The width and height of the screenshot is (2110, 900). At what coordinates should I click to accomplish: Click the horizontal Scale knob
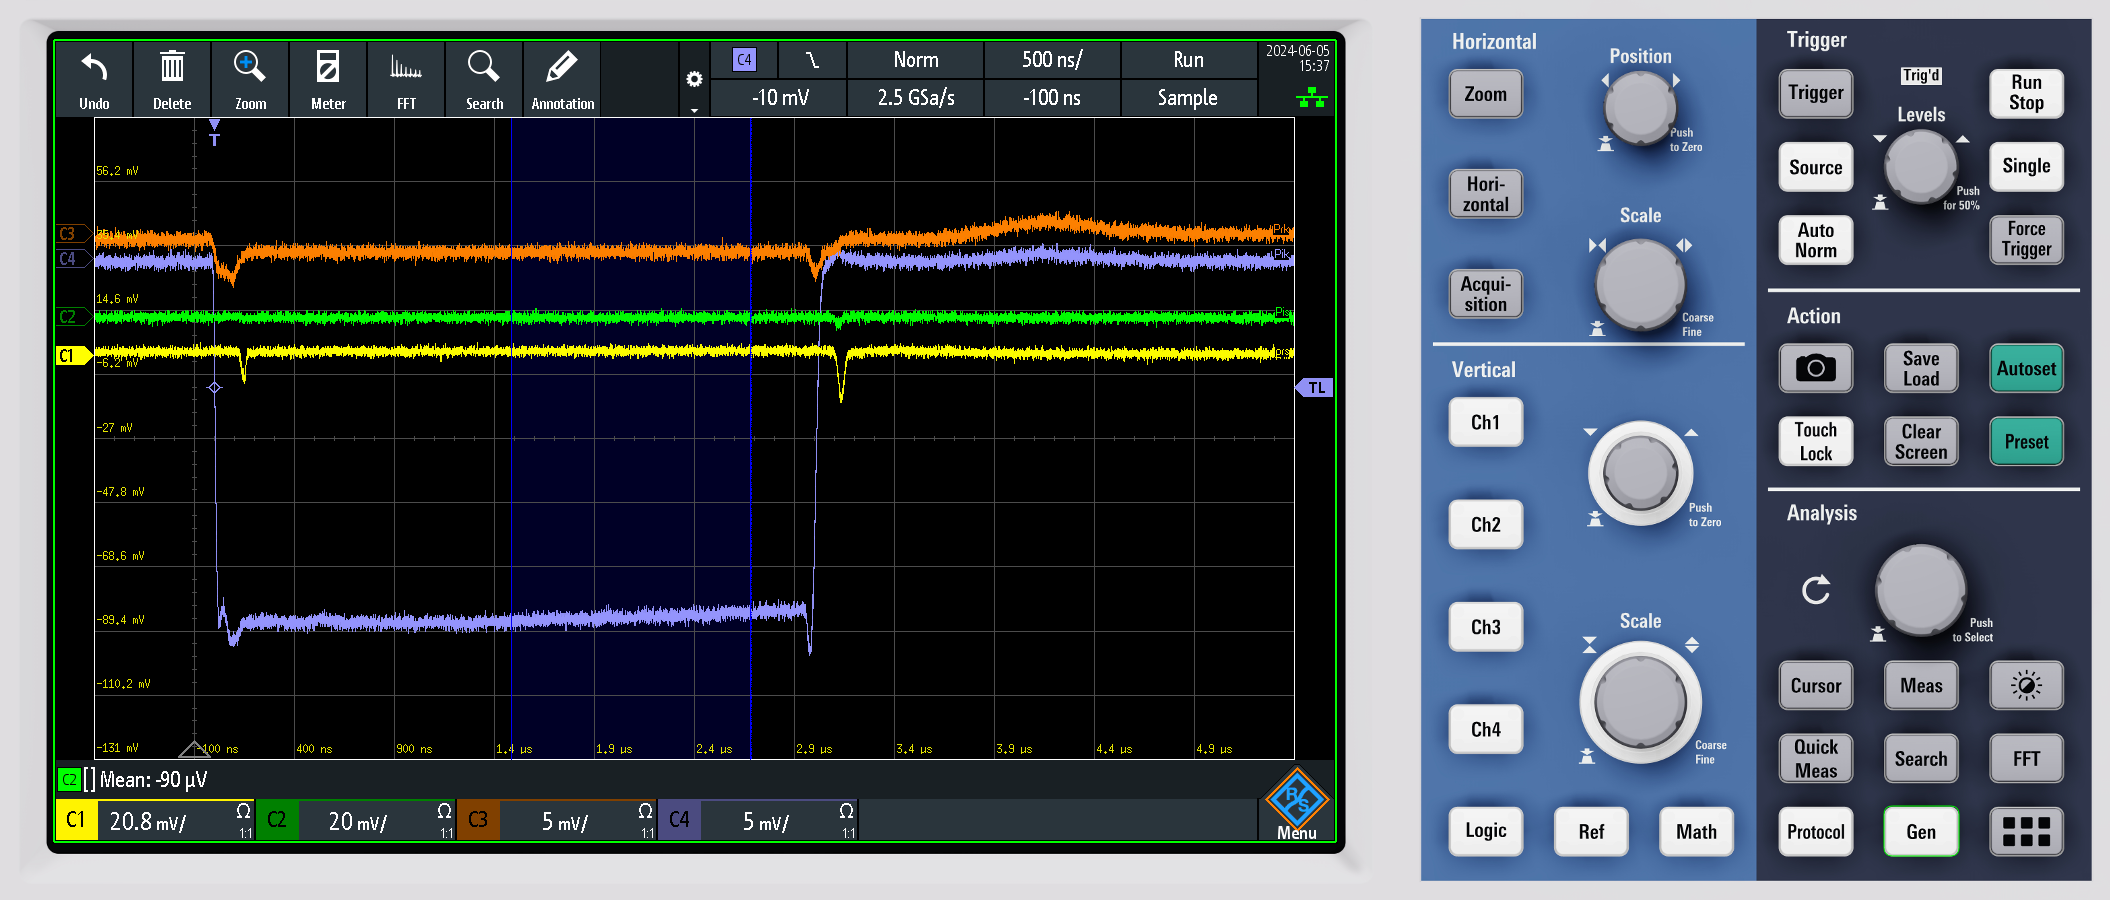click(1640, 285)
